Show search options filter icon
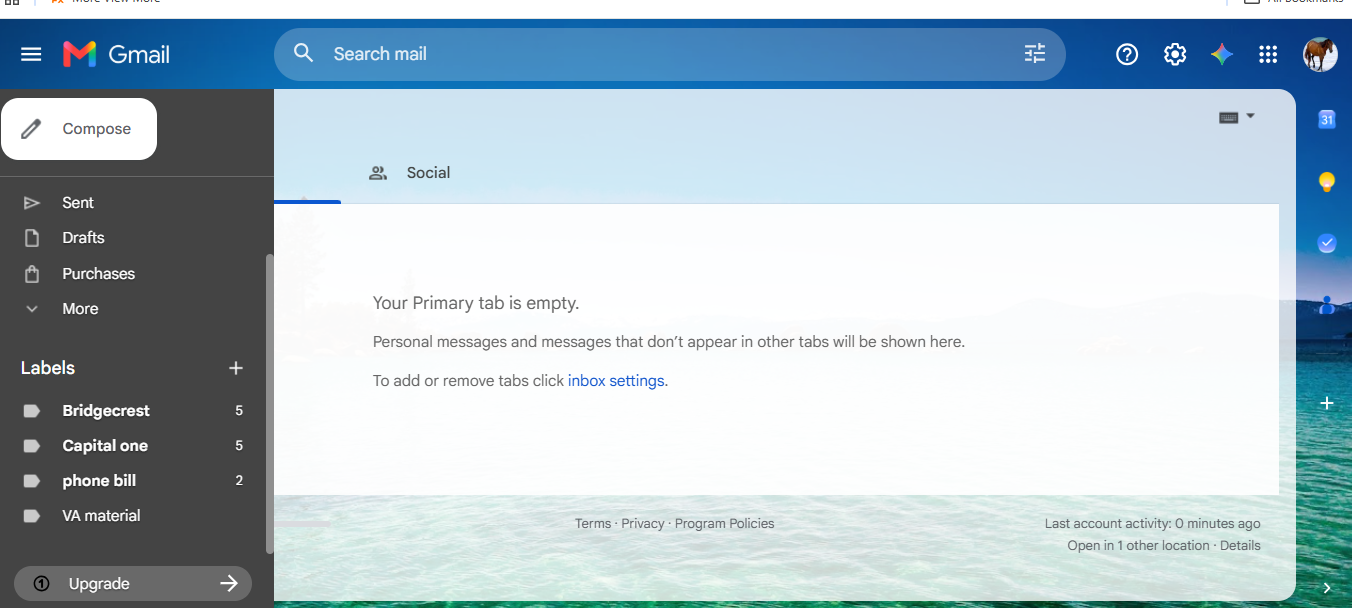Screen dimensions: 1352x608 pyautogui.click(x=1035, y=54)
